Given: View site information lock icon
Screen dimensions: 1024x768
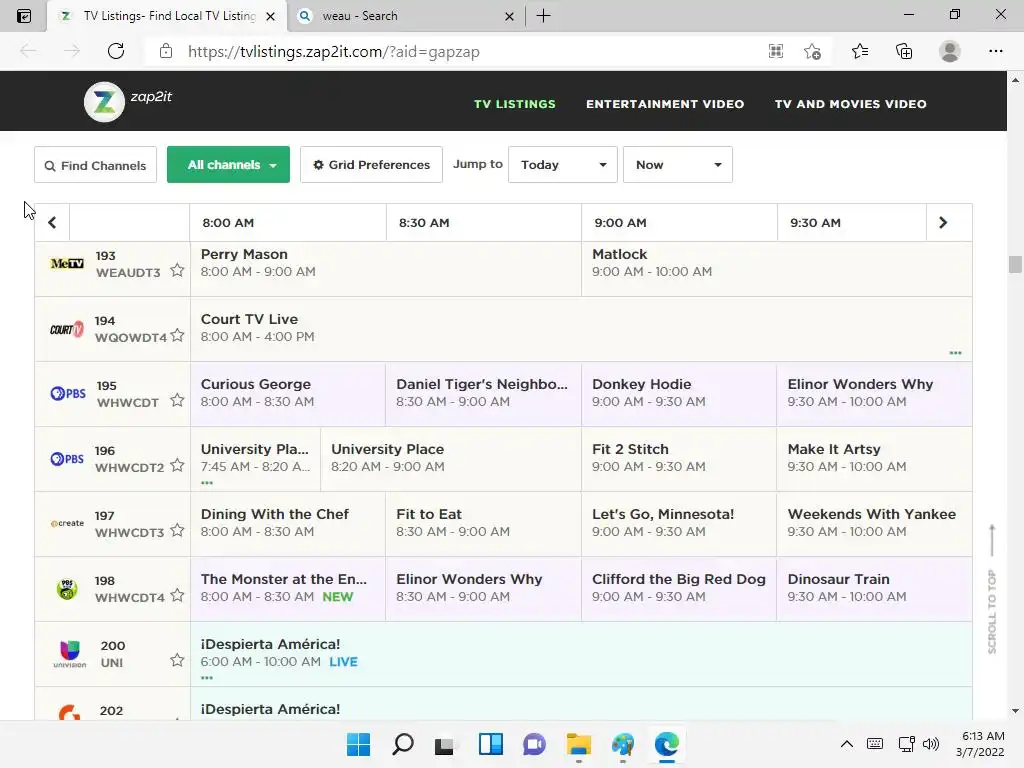Looking at the screenshot, I should tap(166, 51).
